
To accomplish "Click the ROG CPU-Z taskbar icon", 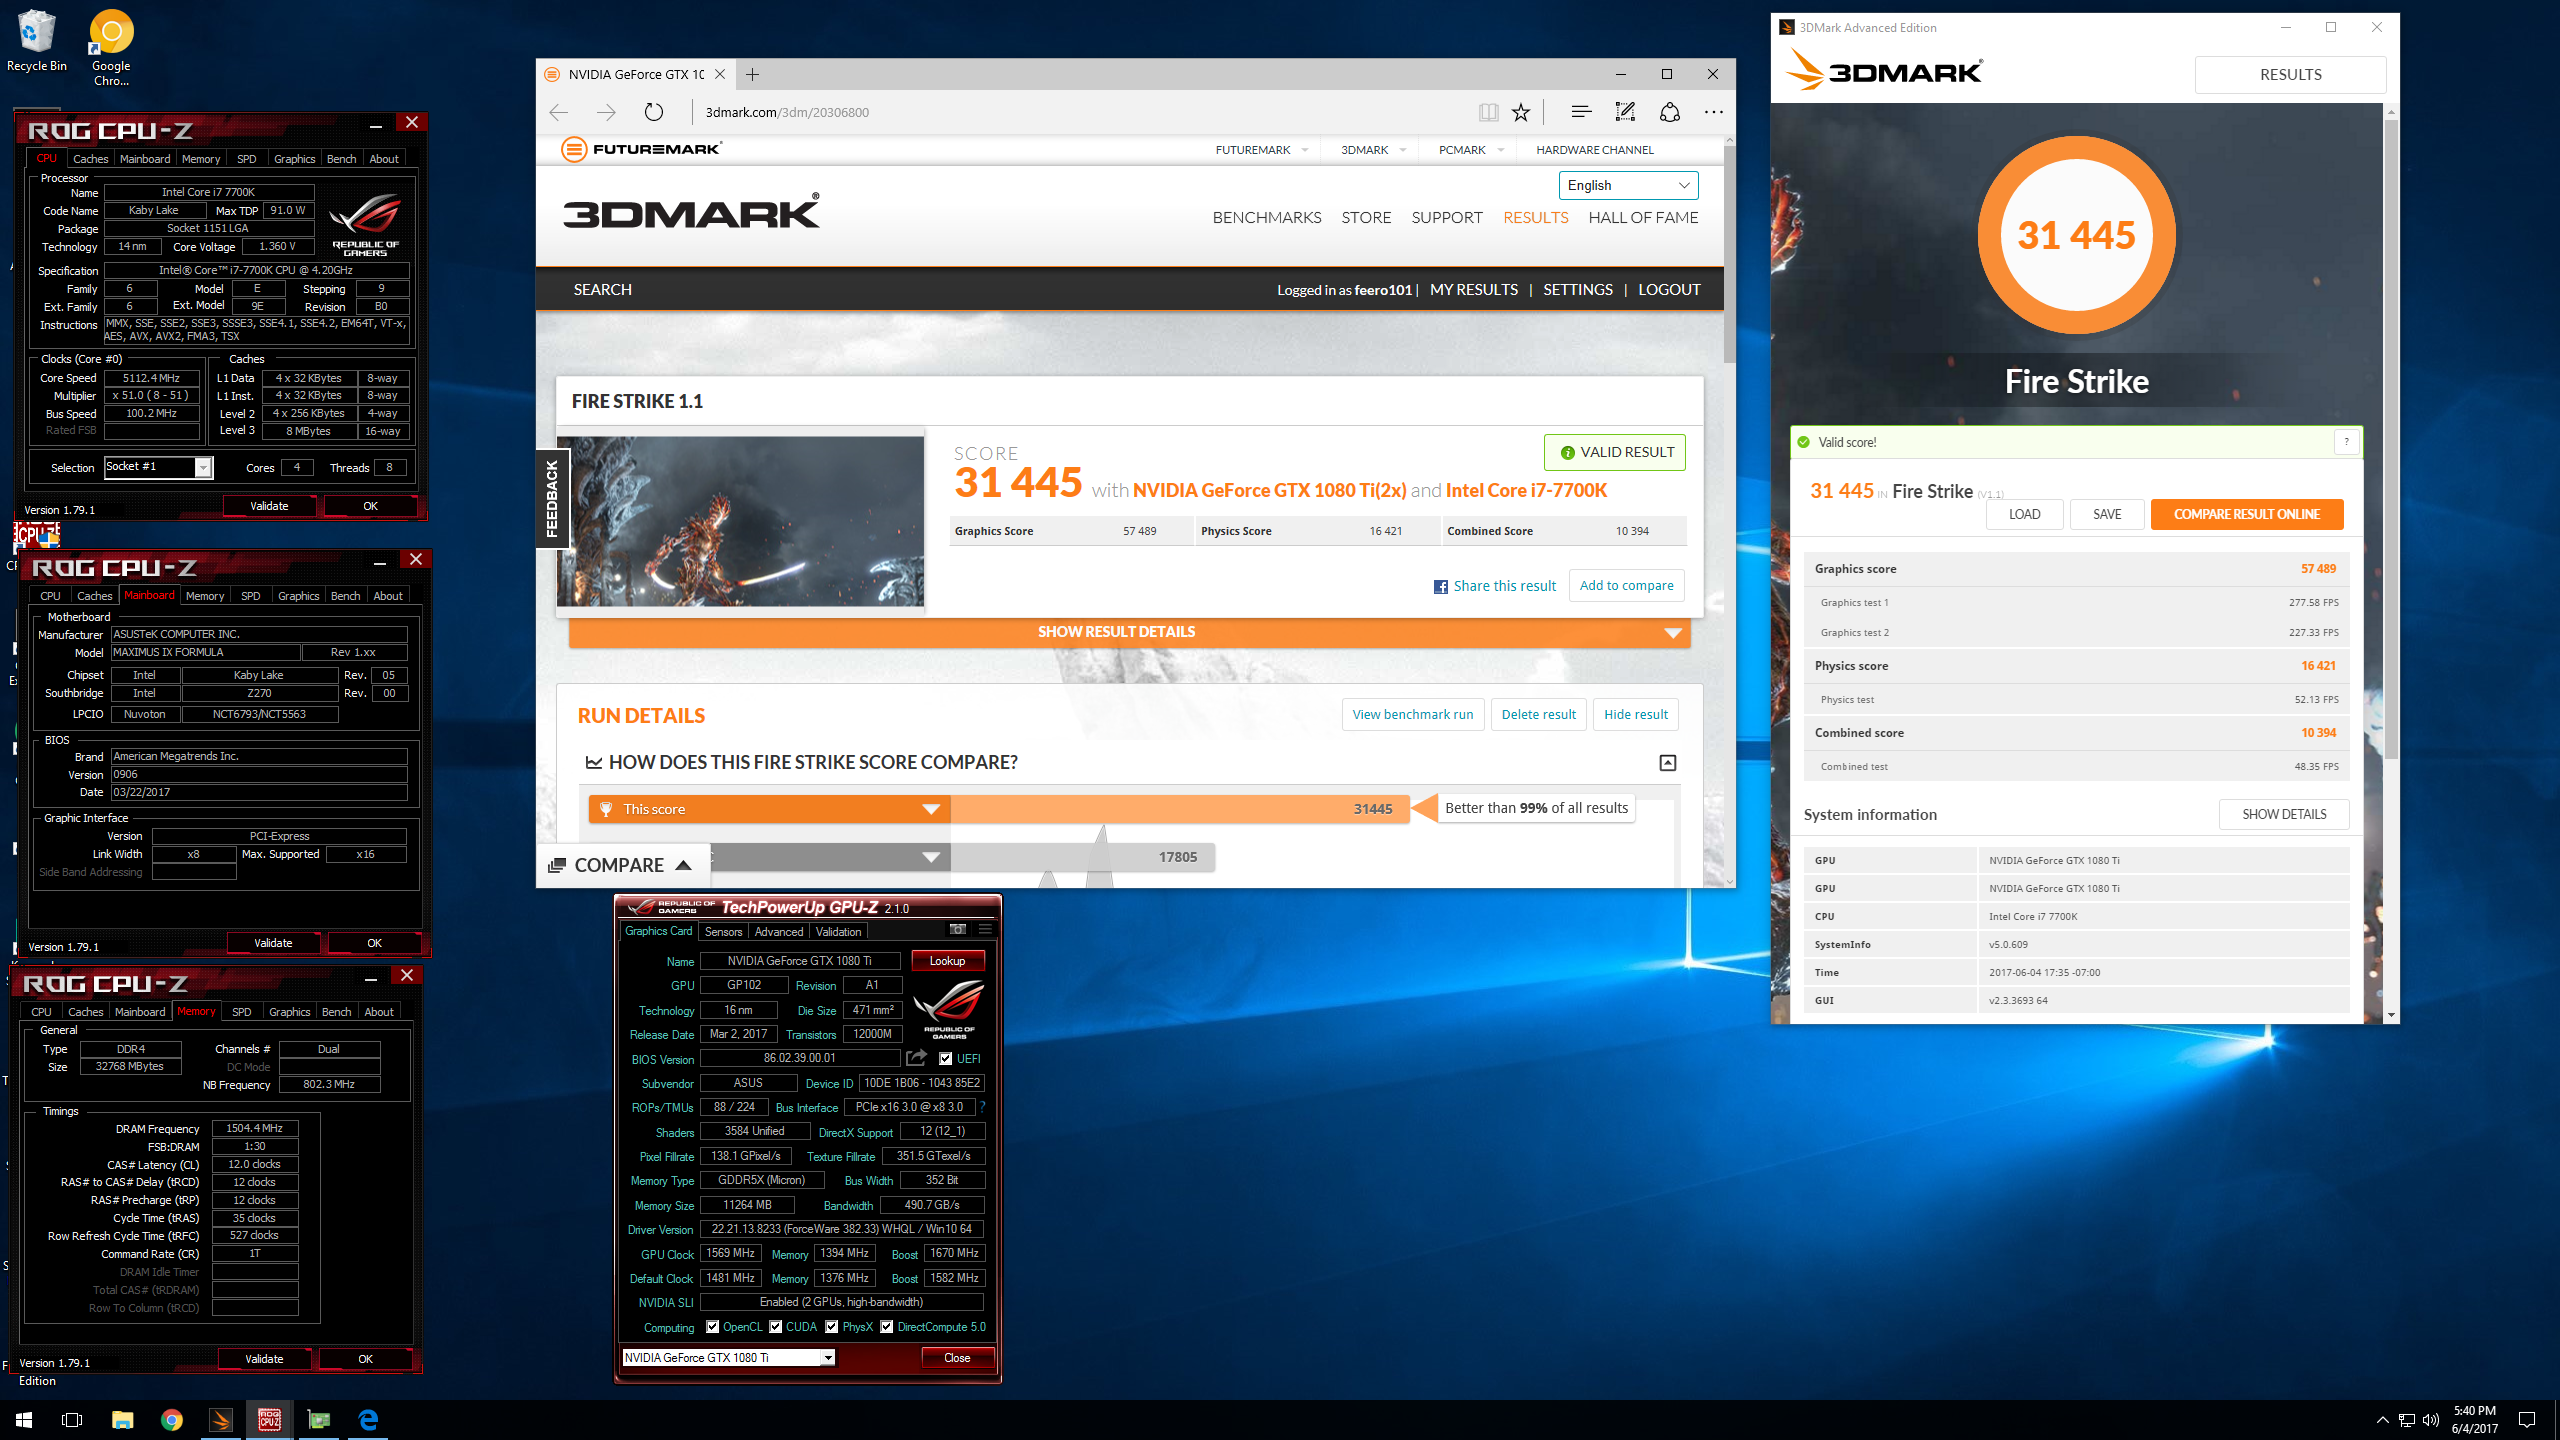I will tap(269, 1420).
